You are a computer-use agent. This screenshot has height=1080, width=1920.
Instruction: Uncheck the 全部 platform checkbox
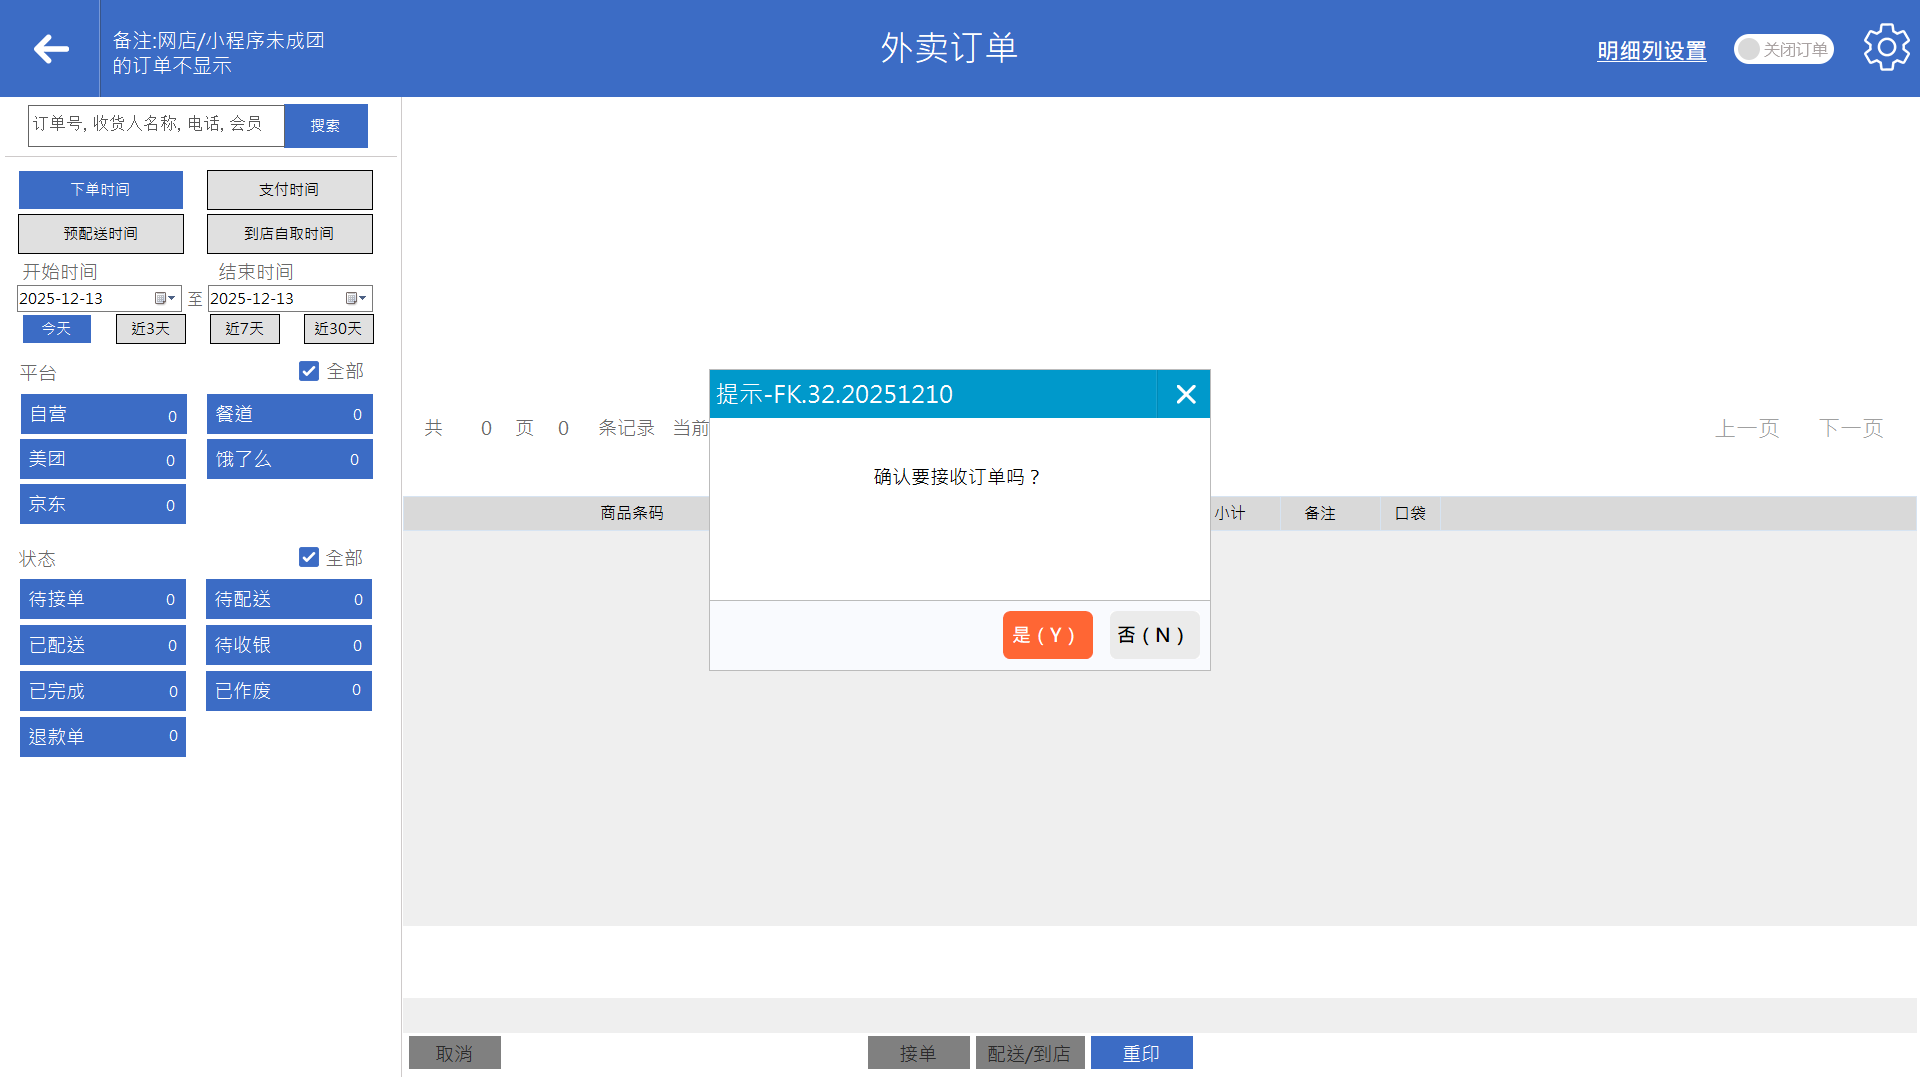click(x=309, y=371)
